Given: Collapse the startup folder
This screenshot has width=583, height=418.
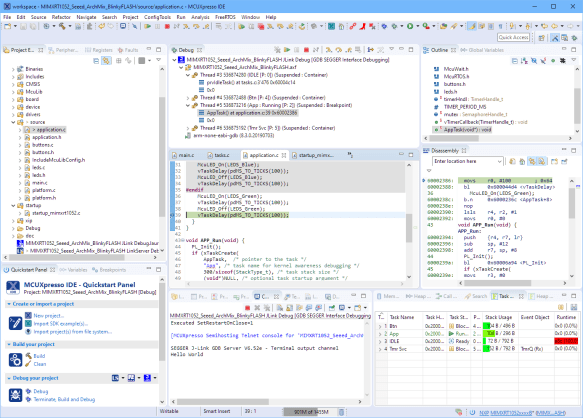Looking at the screenshot, I should 13,206.
